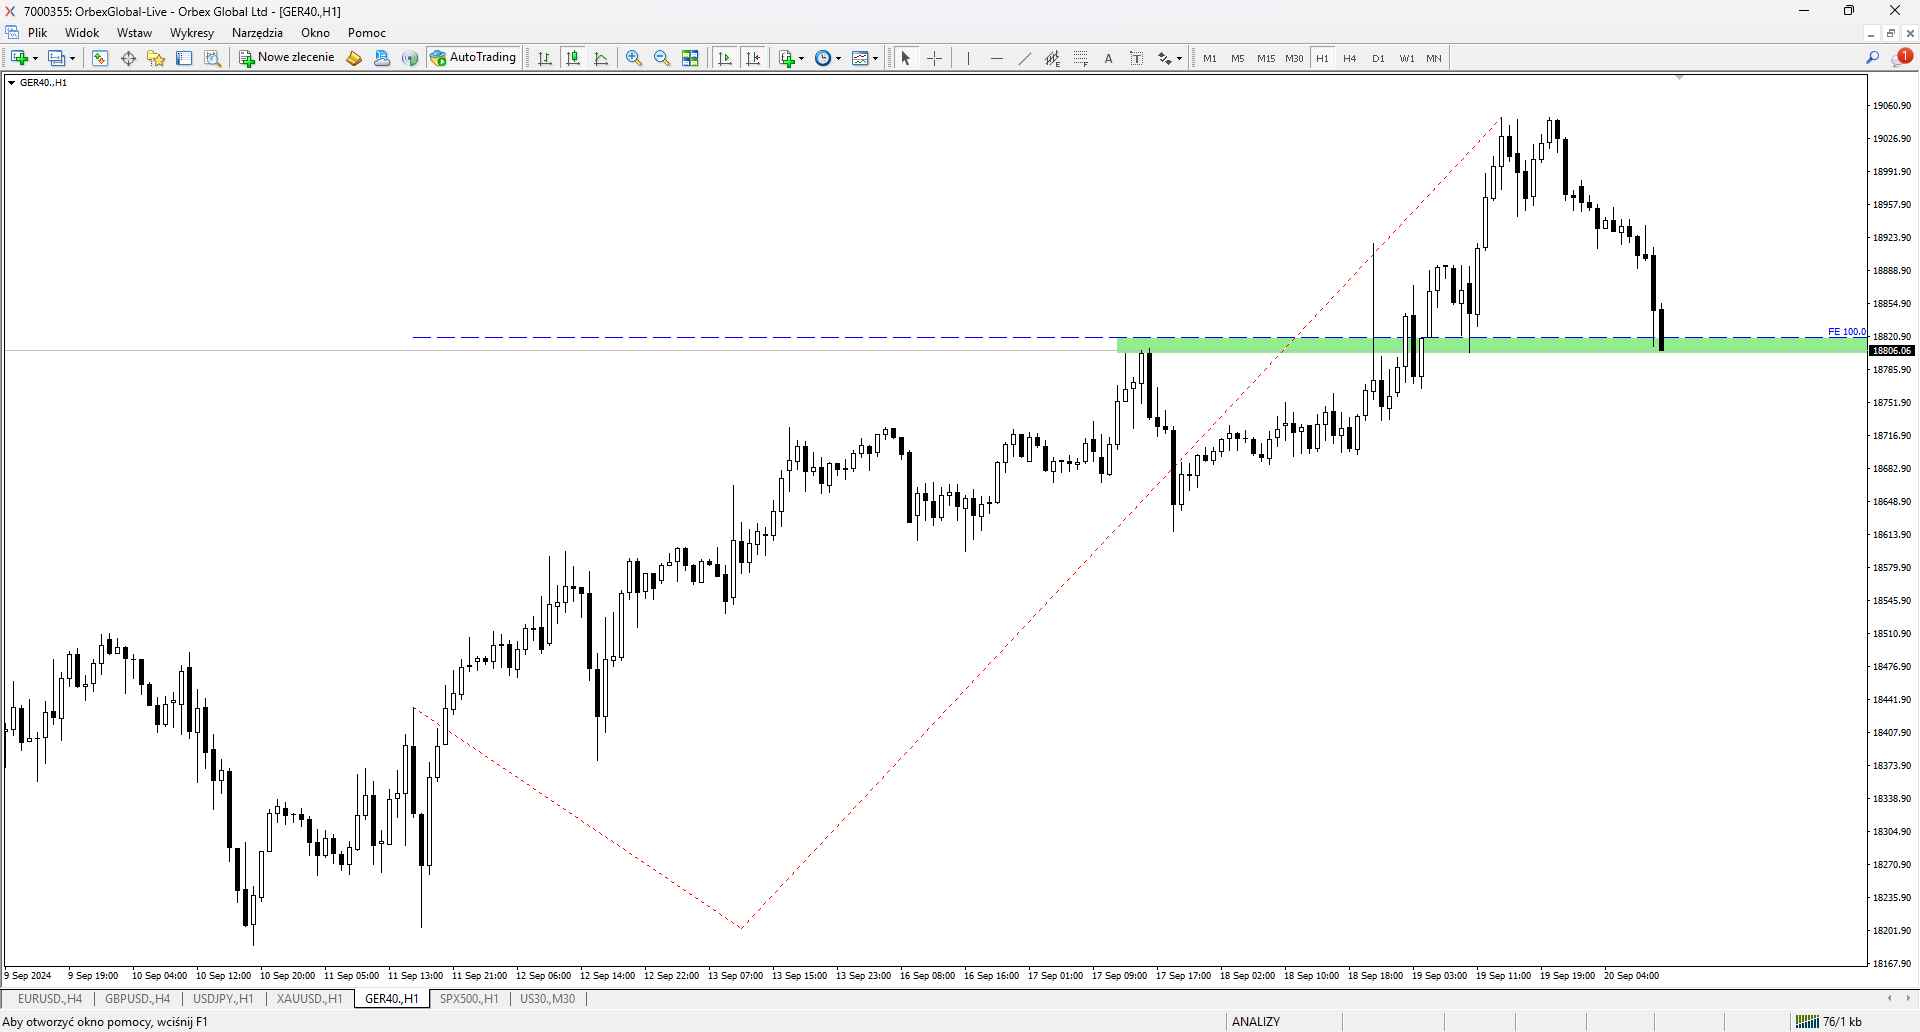Screen dimensions: 1920x1032
Task: Click the 18806.05 current price label
Action: [x=1891, y=351]
